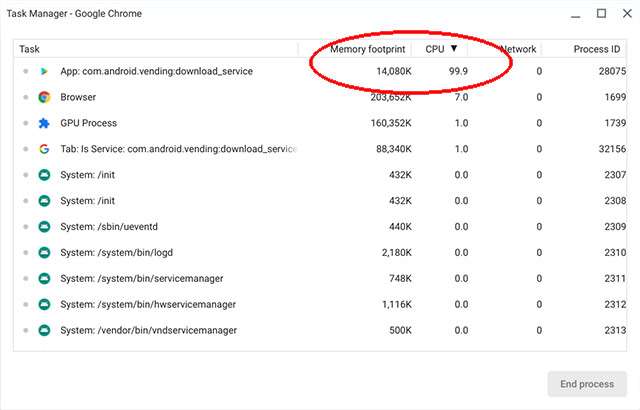This screenshot has width=640, height=410.
Task: Click the 160,352K memory value
Action: [x=391, y=123]
